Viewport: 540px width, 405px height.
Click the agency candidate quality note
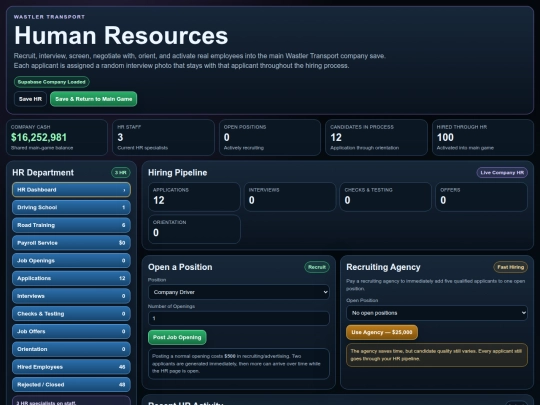(x=437, y=355)
